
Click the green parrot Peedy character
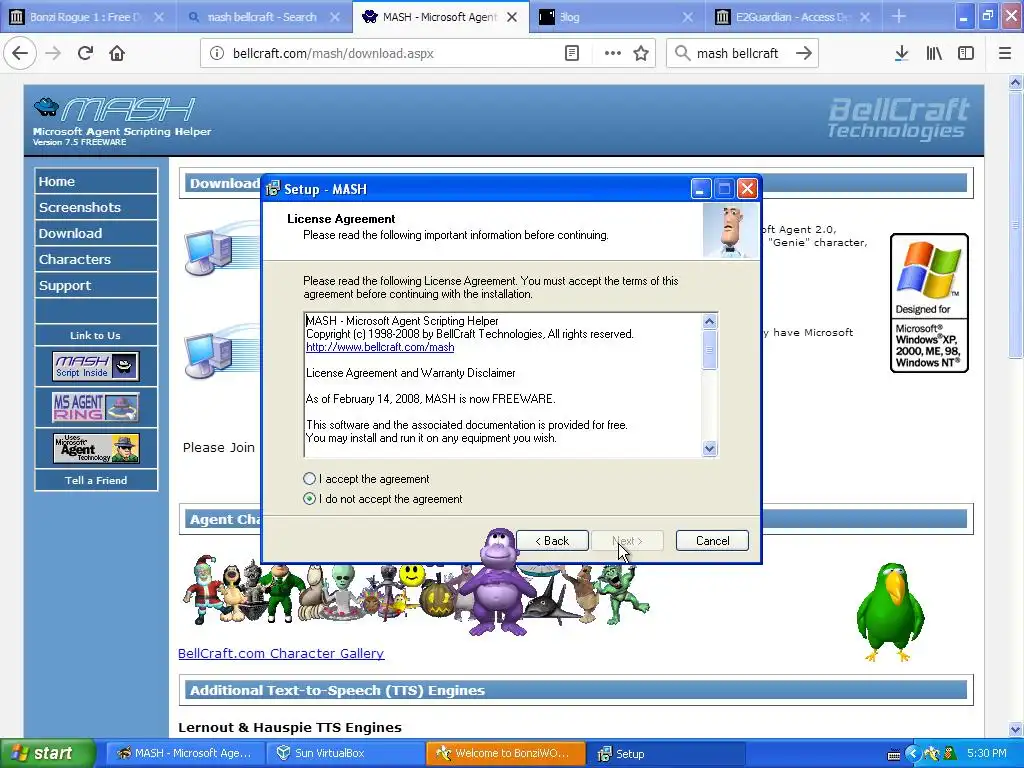coord(890,612)
